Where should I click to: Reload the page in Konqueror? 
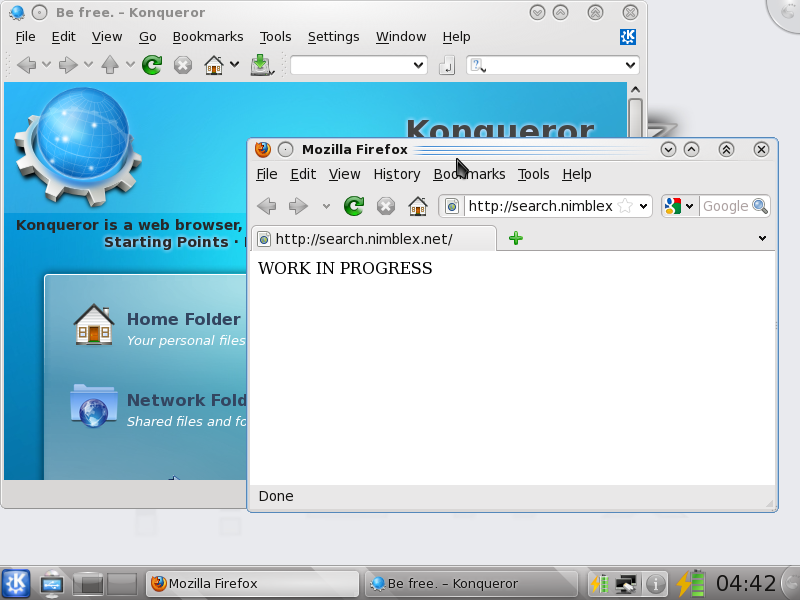coord(152,65)
